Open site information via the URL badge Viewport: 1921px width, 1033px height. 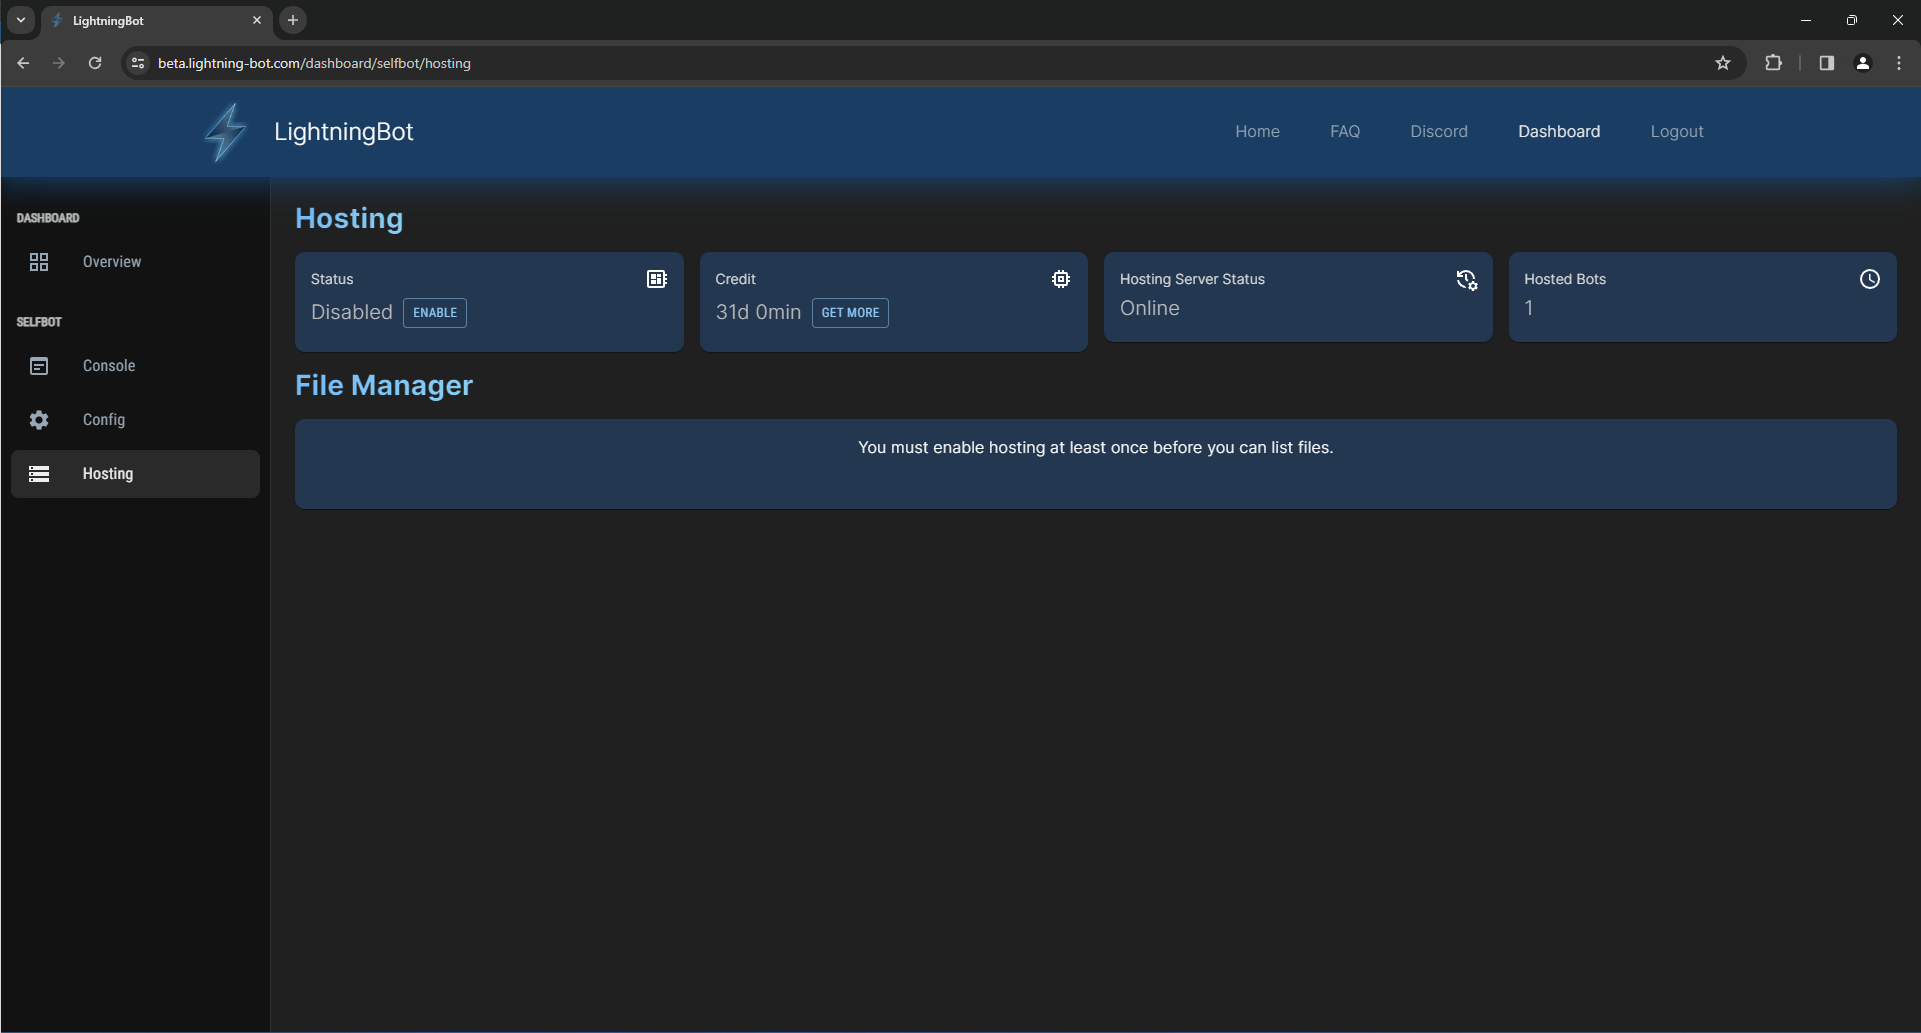pyautogui.click(x=137, y=63)
